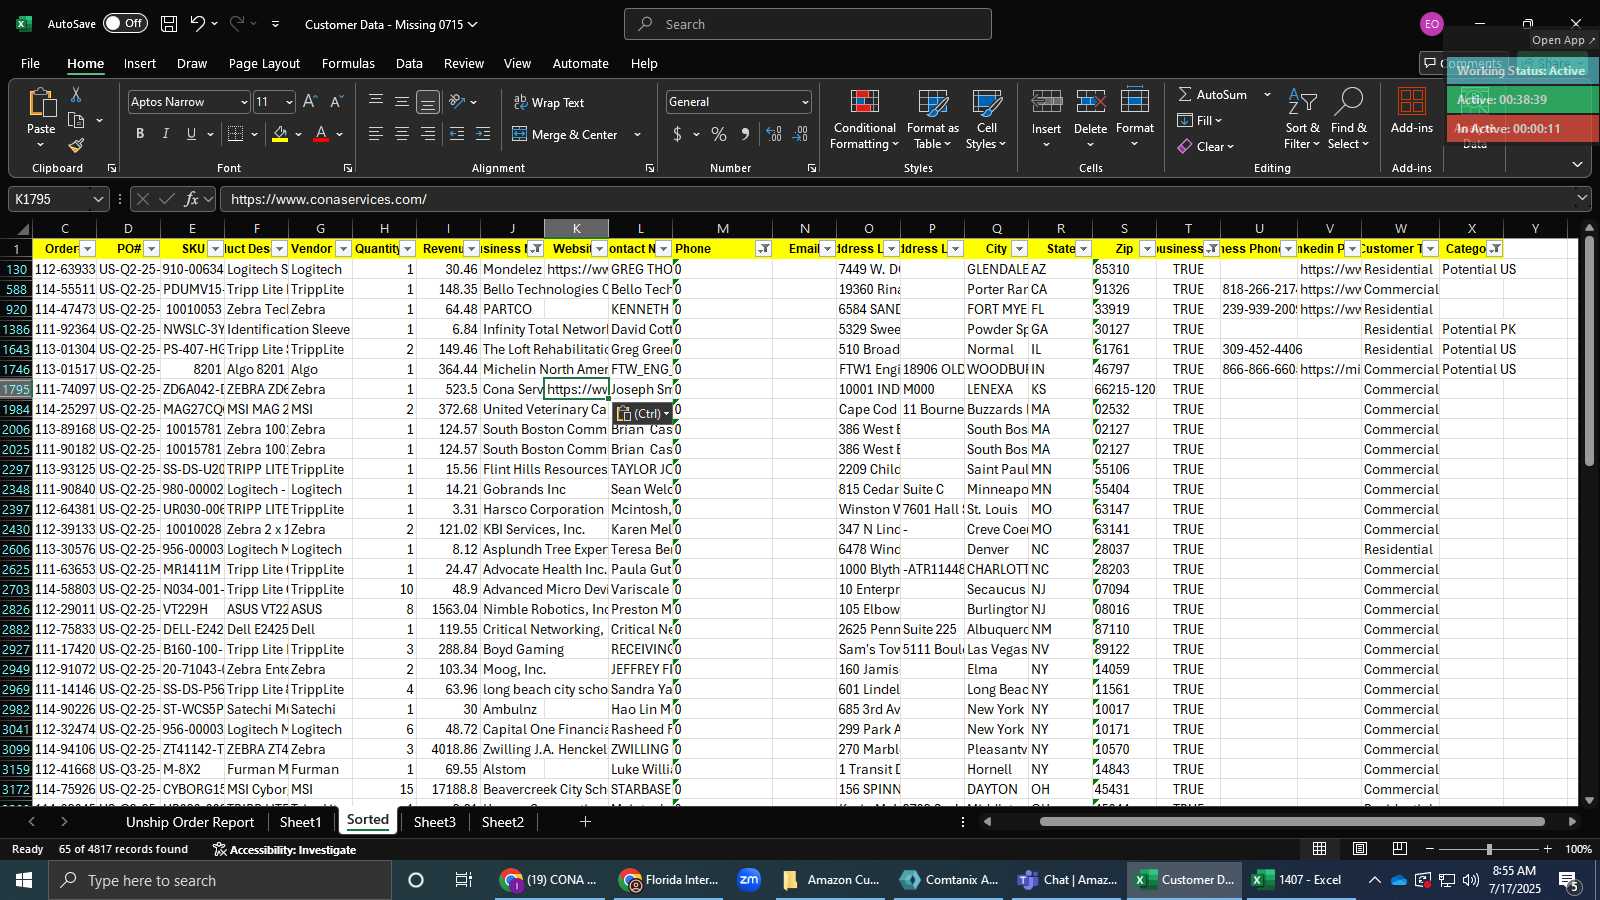Click the AutoSum button
This screenshot has height=900, width=1600.
pos(1213,94)
